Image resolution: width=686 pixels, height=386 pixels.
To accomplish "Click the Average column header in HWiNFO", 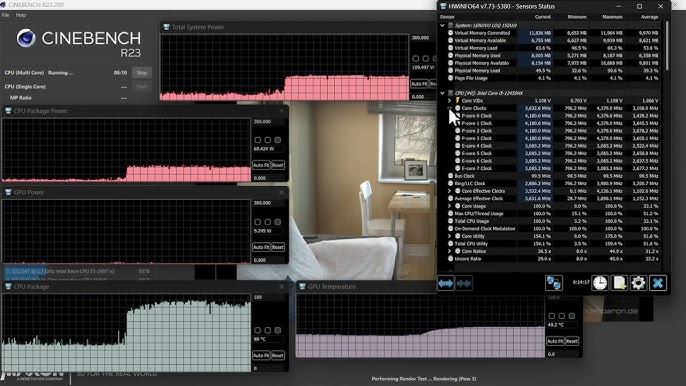I will point(649,17).
